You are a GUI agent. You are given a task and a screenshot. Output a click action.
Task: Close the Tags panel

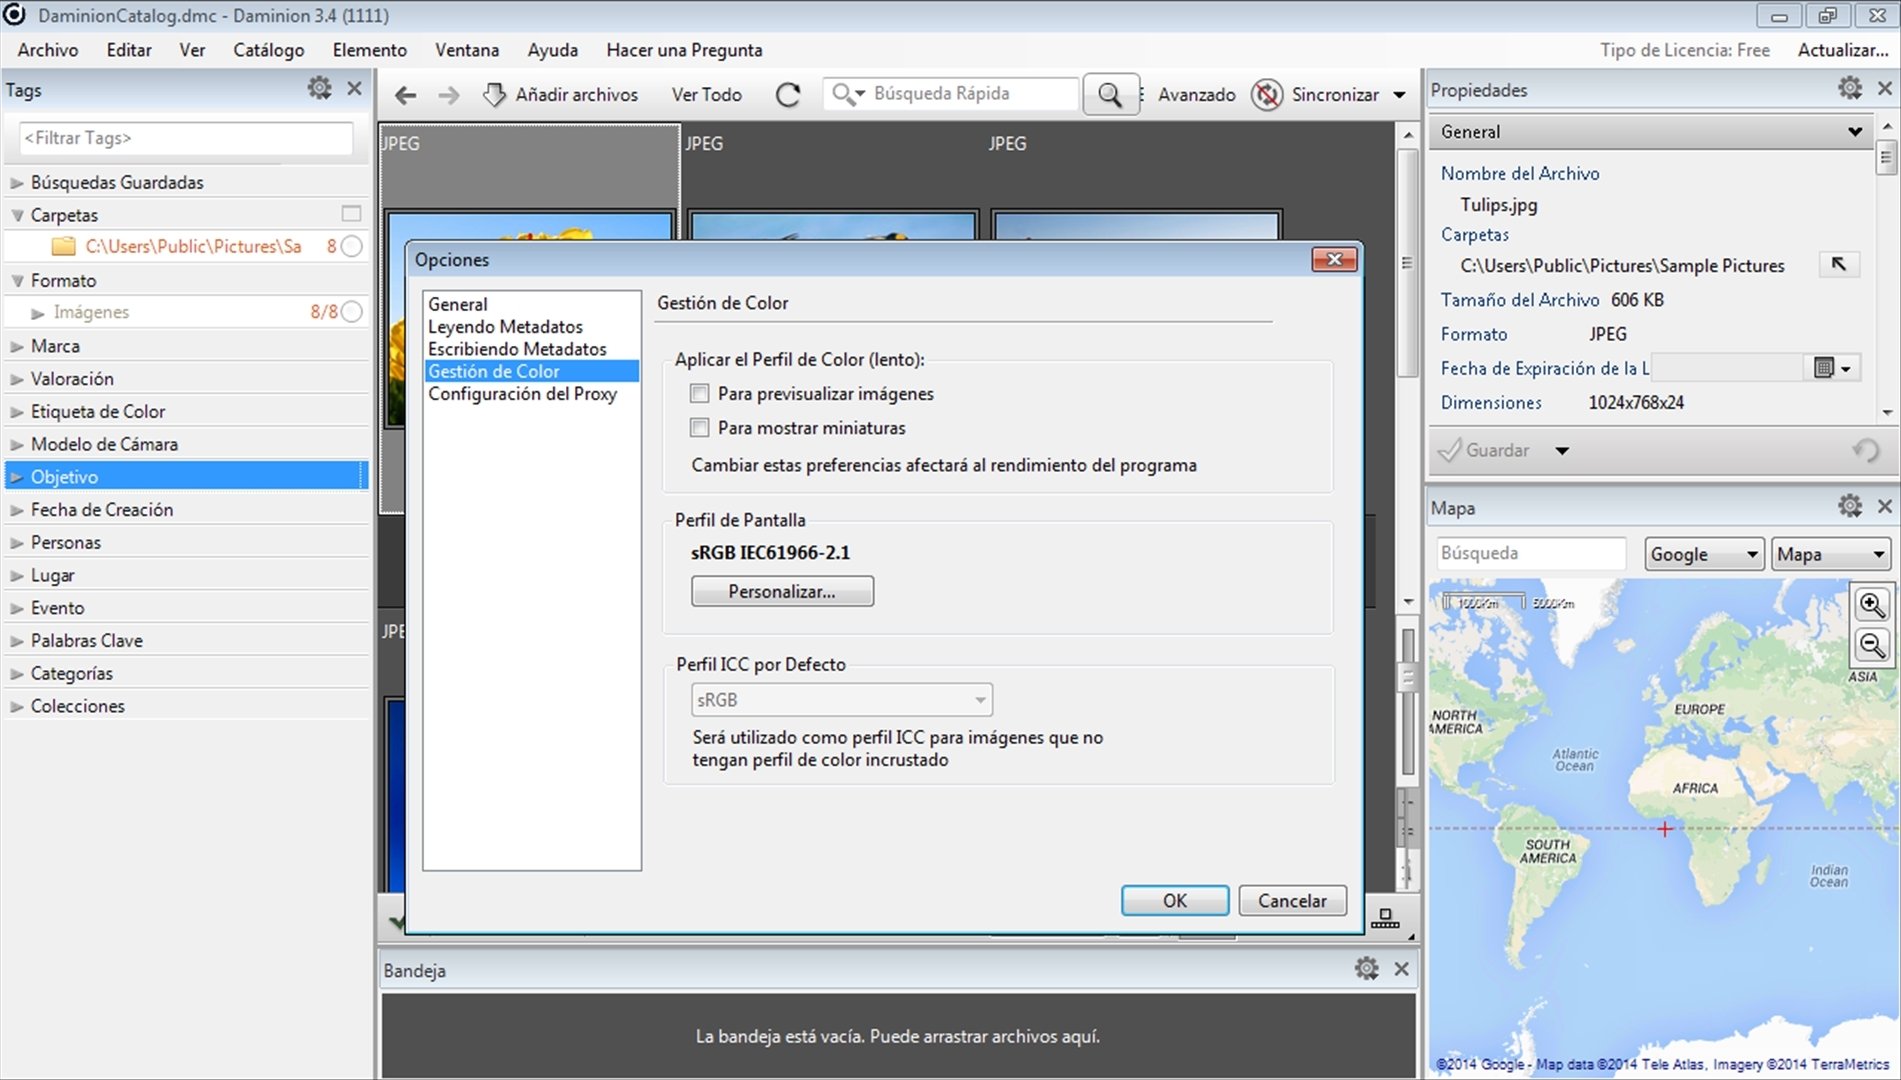click(x=354, y=88)
